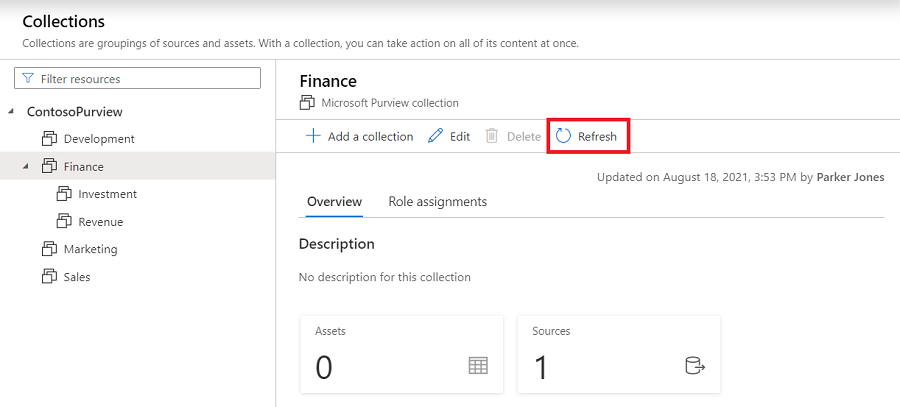Click the Sources database icon
This screenshot has height=407, width=900.
695,366
